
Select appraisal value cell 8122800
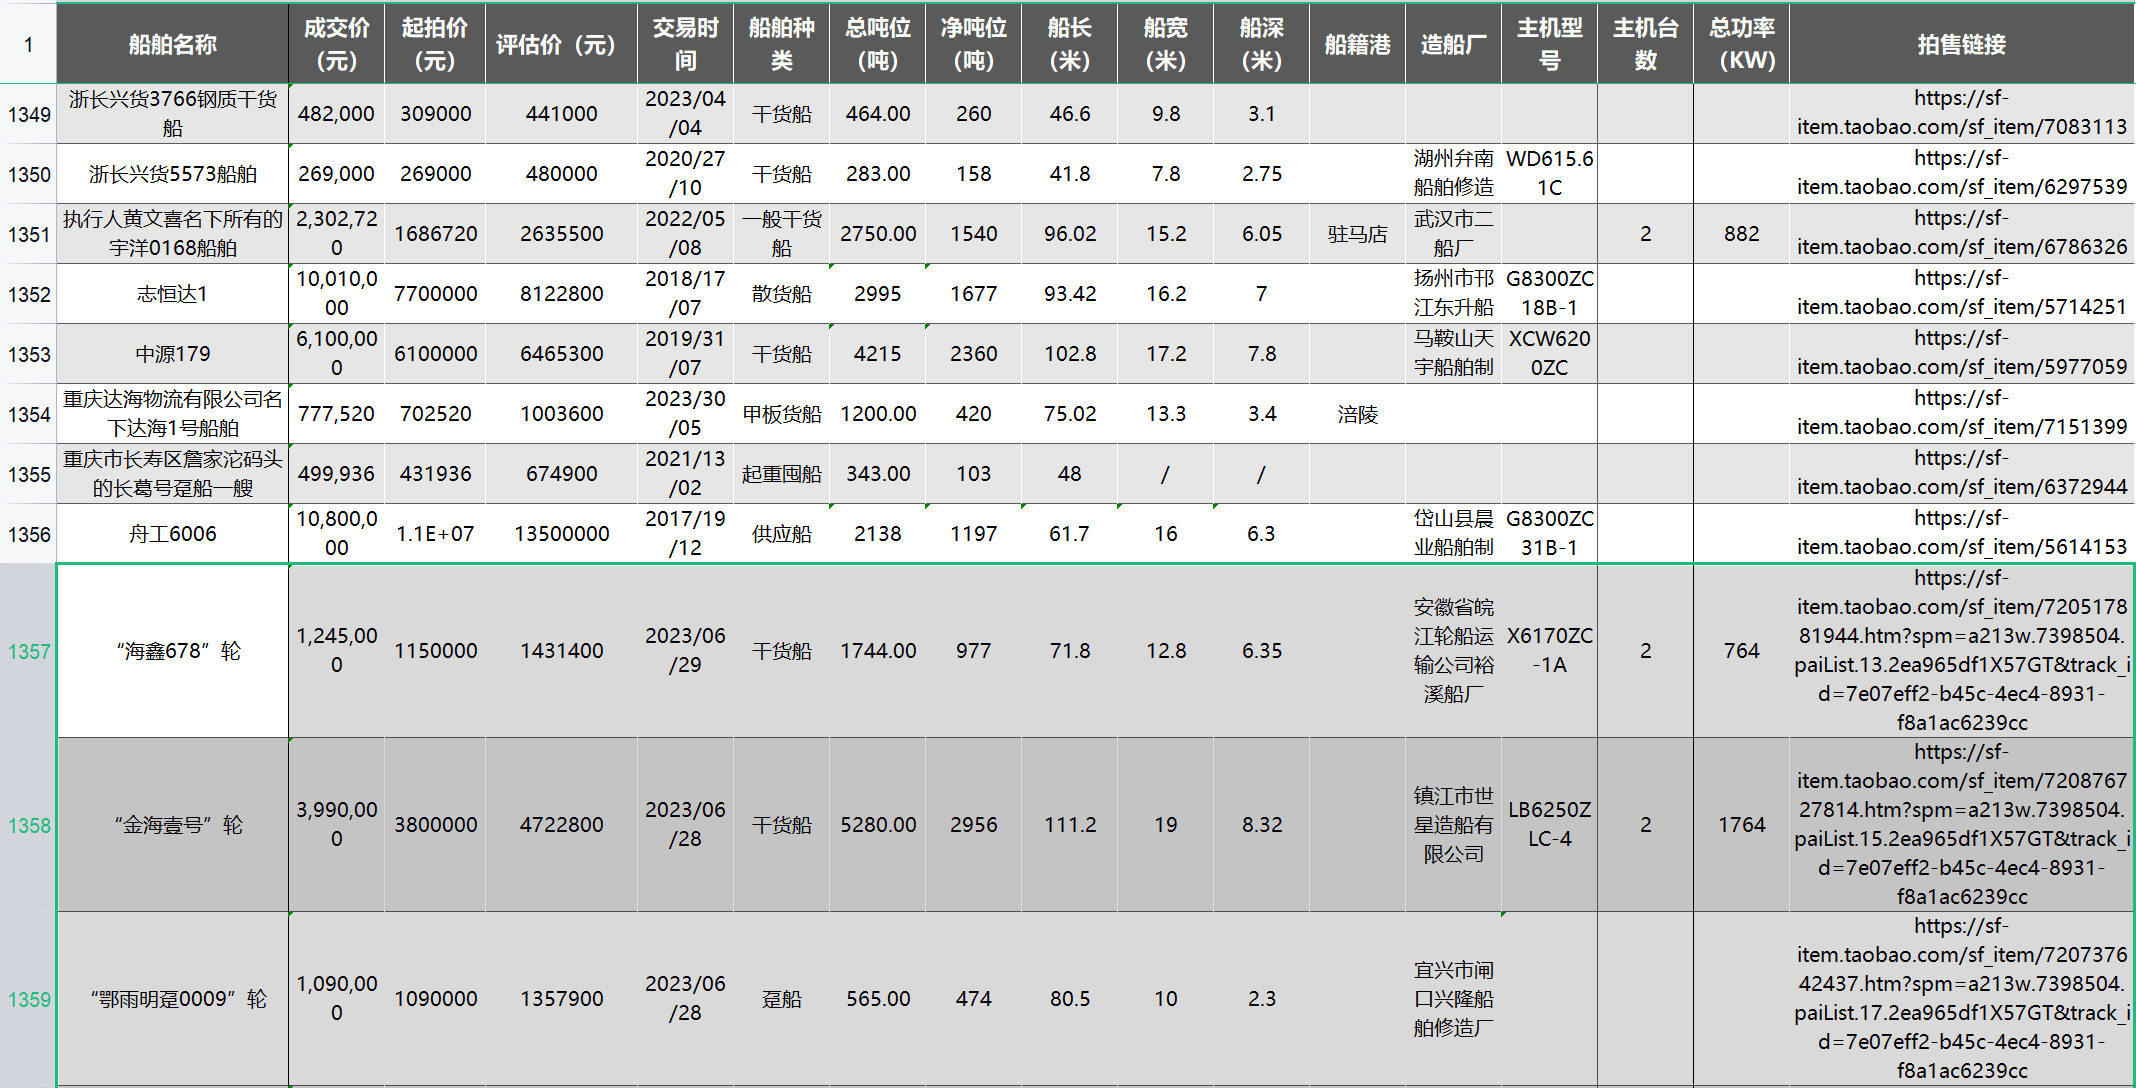point(561,294)
